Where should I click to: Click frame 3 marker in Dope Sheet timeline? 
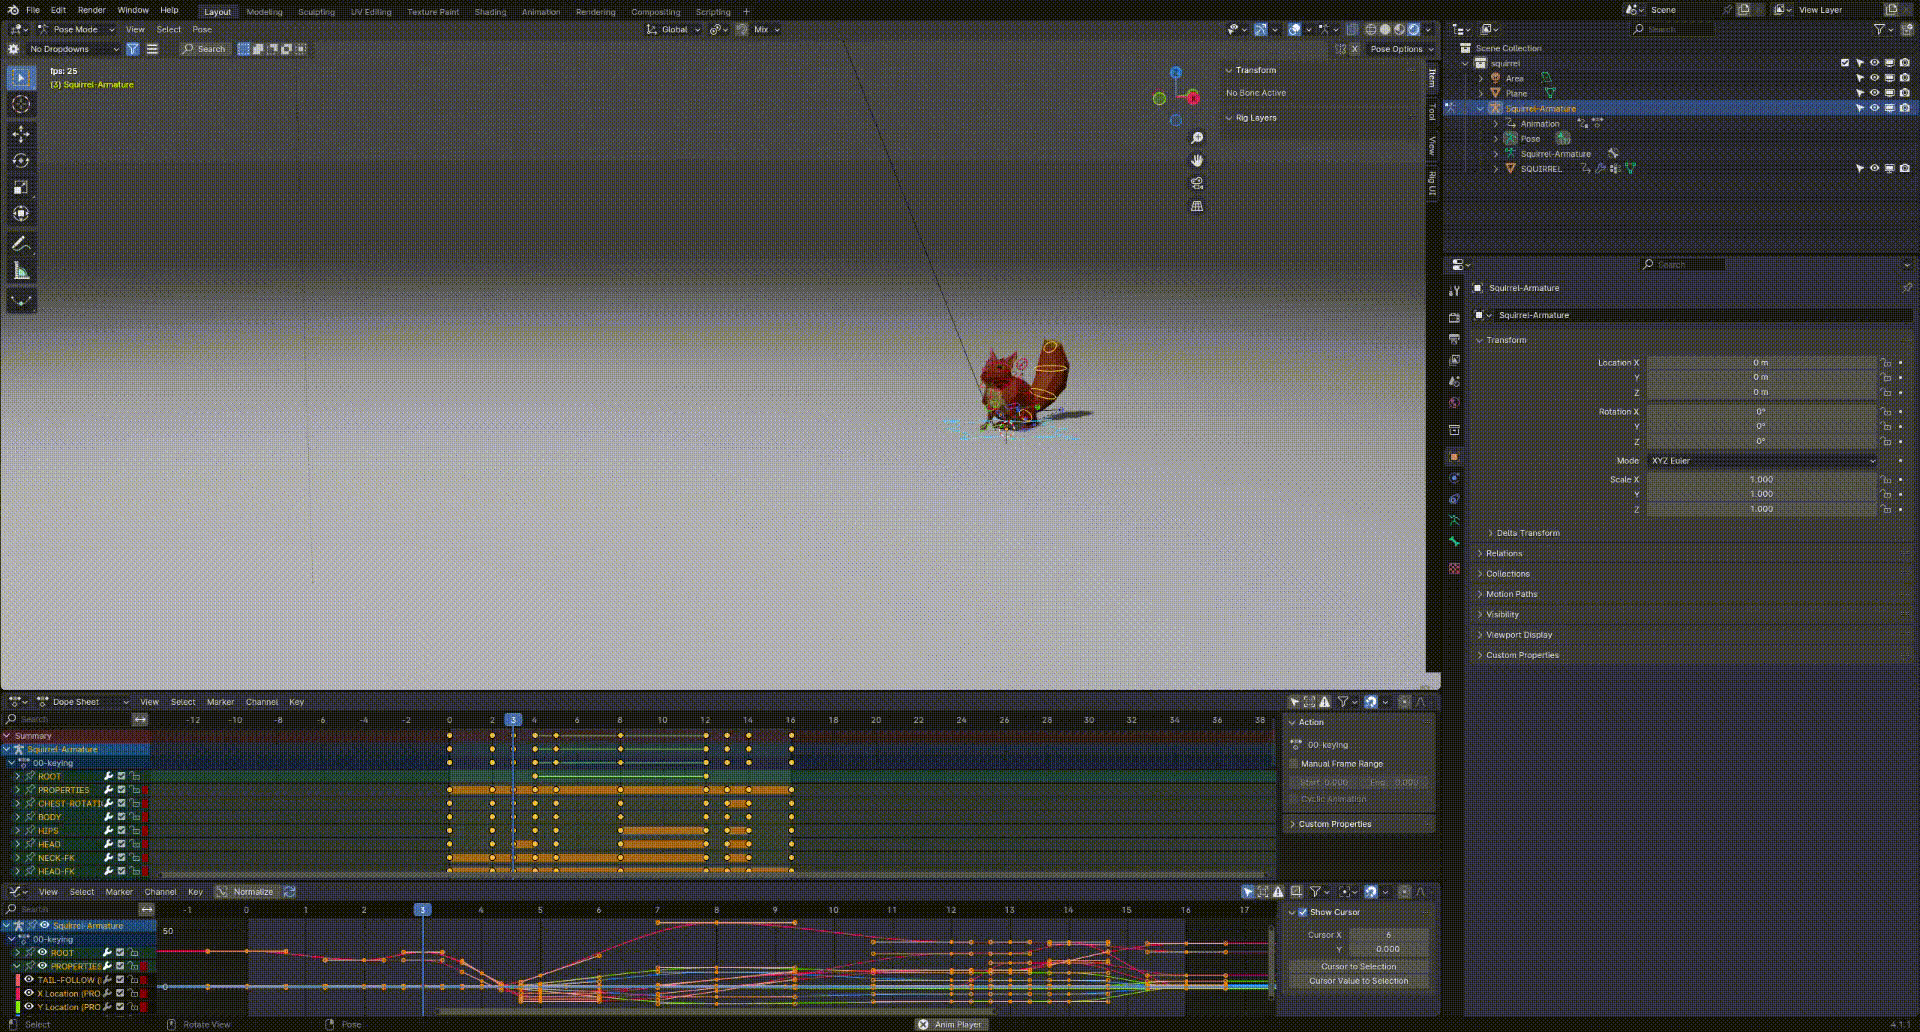(x=513, y=720)
